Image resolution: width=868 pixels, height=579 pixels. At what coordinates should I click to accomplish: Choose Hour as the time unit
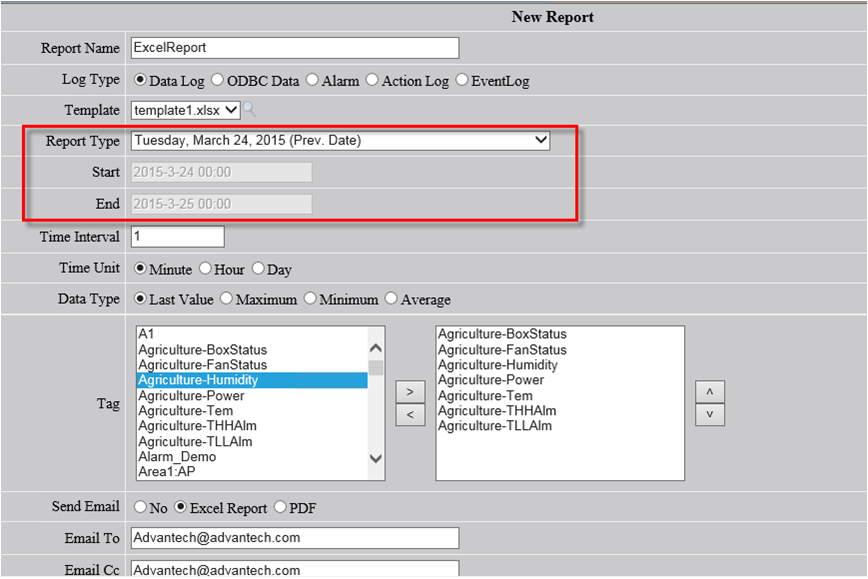pos(205,269)
